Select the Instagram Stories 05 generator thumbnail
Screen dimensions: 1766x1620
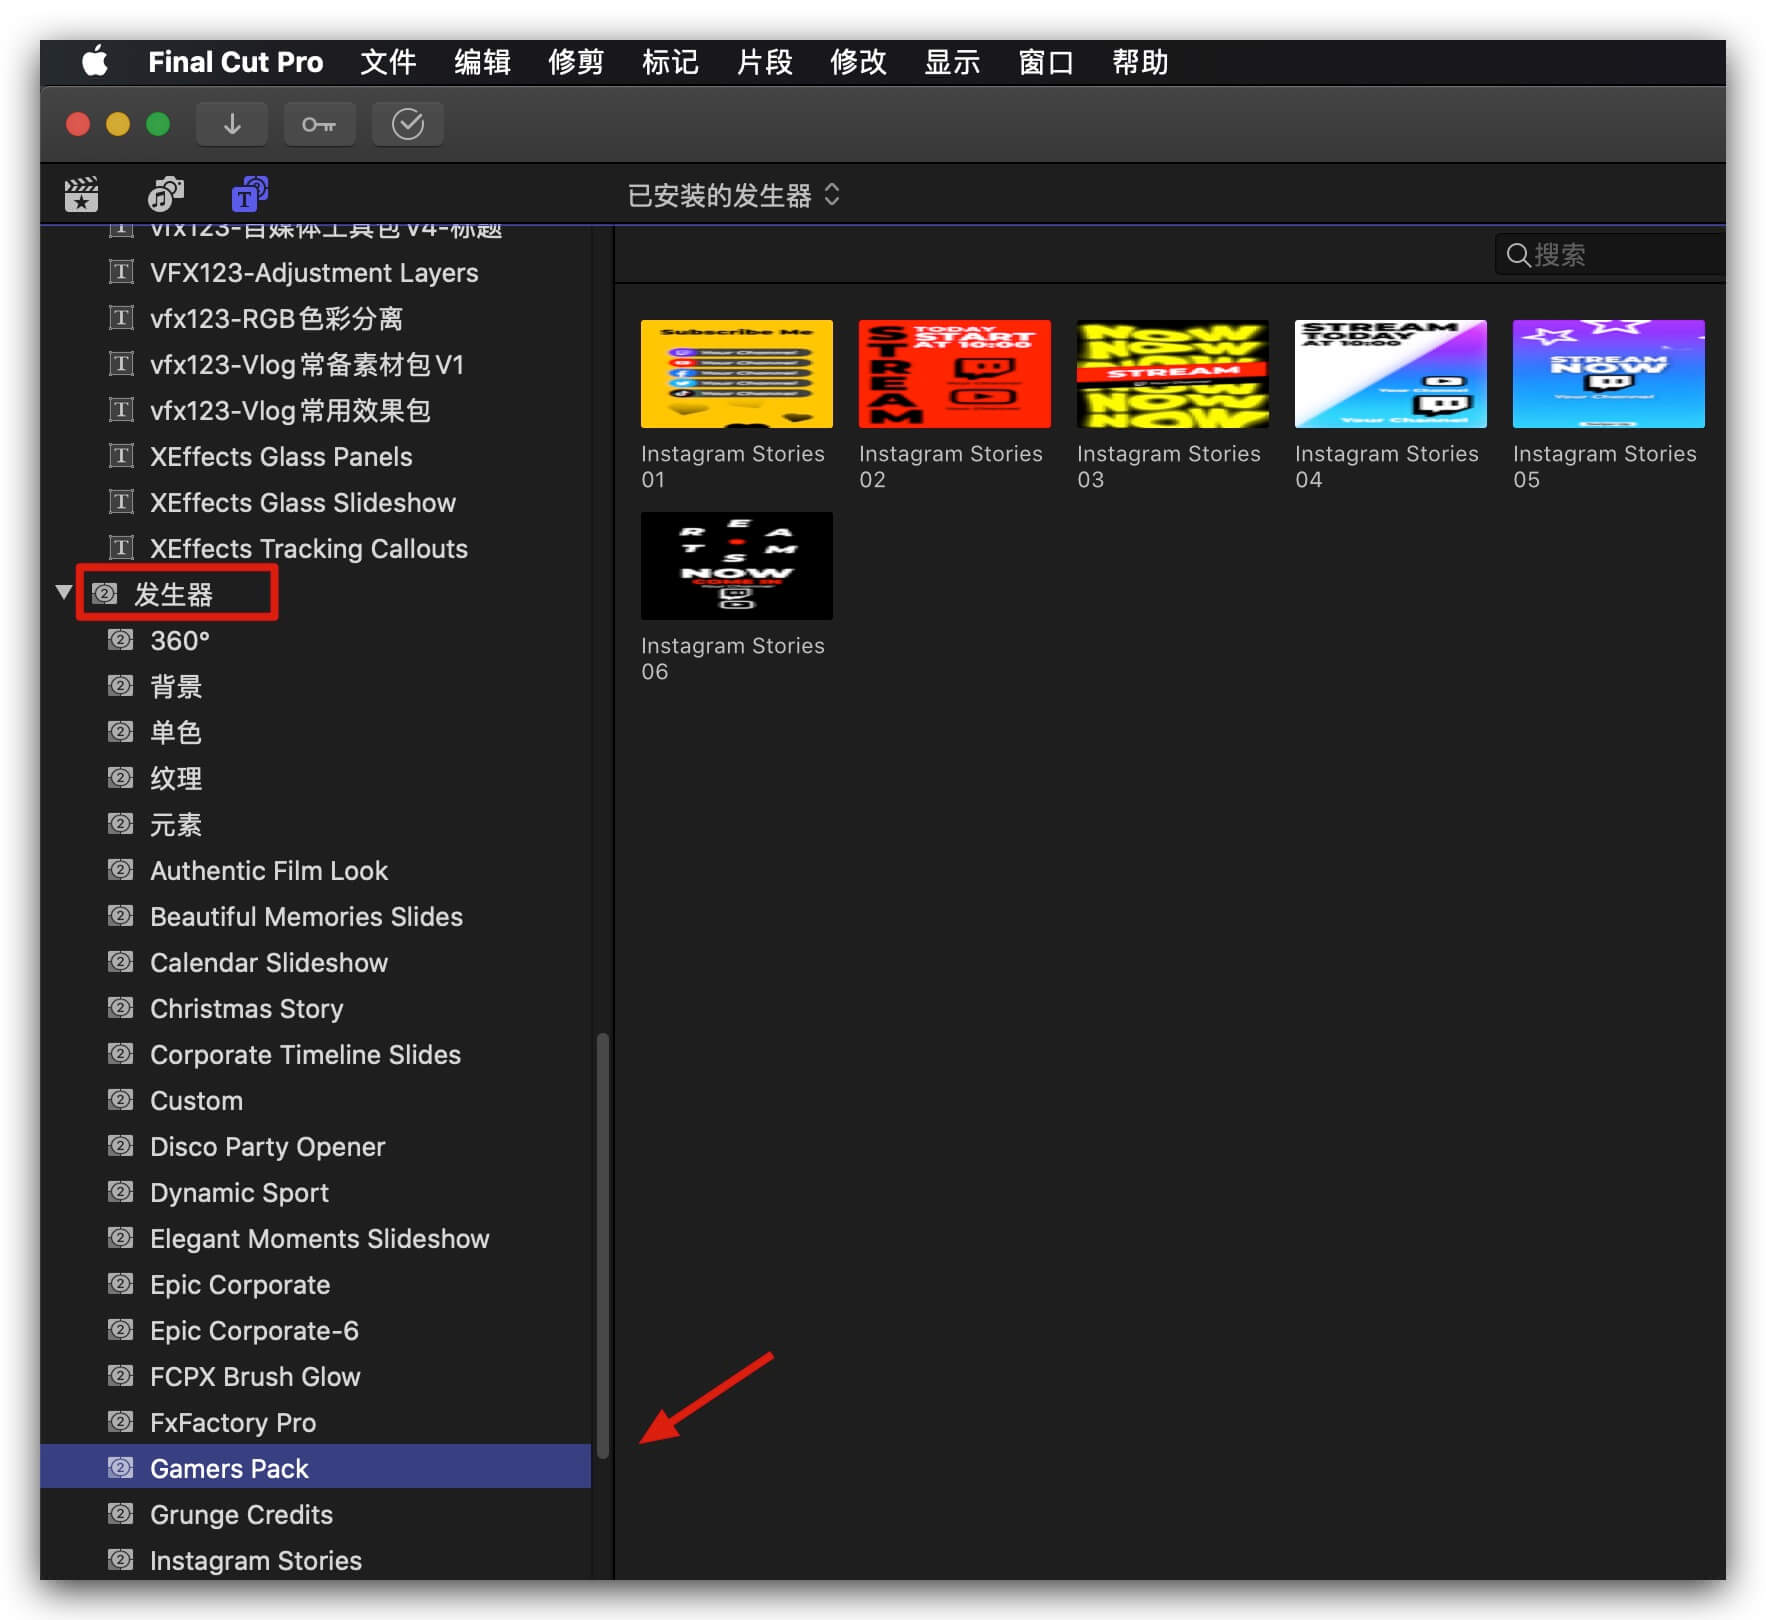coord(1609,374)
